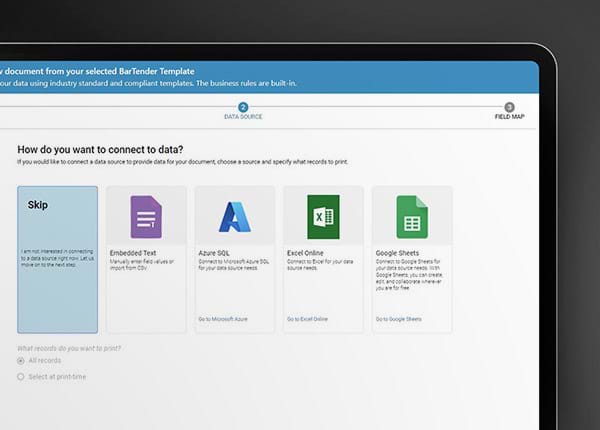Viewport: 600px width, 430px height.
Task: Choose the Select at print-time option
Action: tap(21, 376)
